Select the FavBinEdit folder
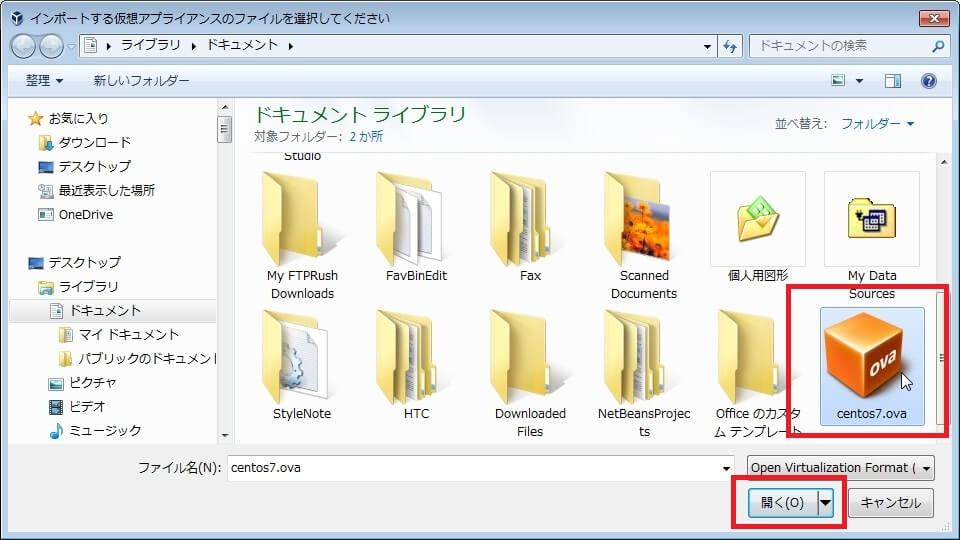 [x=415, y=218]
